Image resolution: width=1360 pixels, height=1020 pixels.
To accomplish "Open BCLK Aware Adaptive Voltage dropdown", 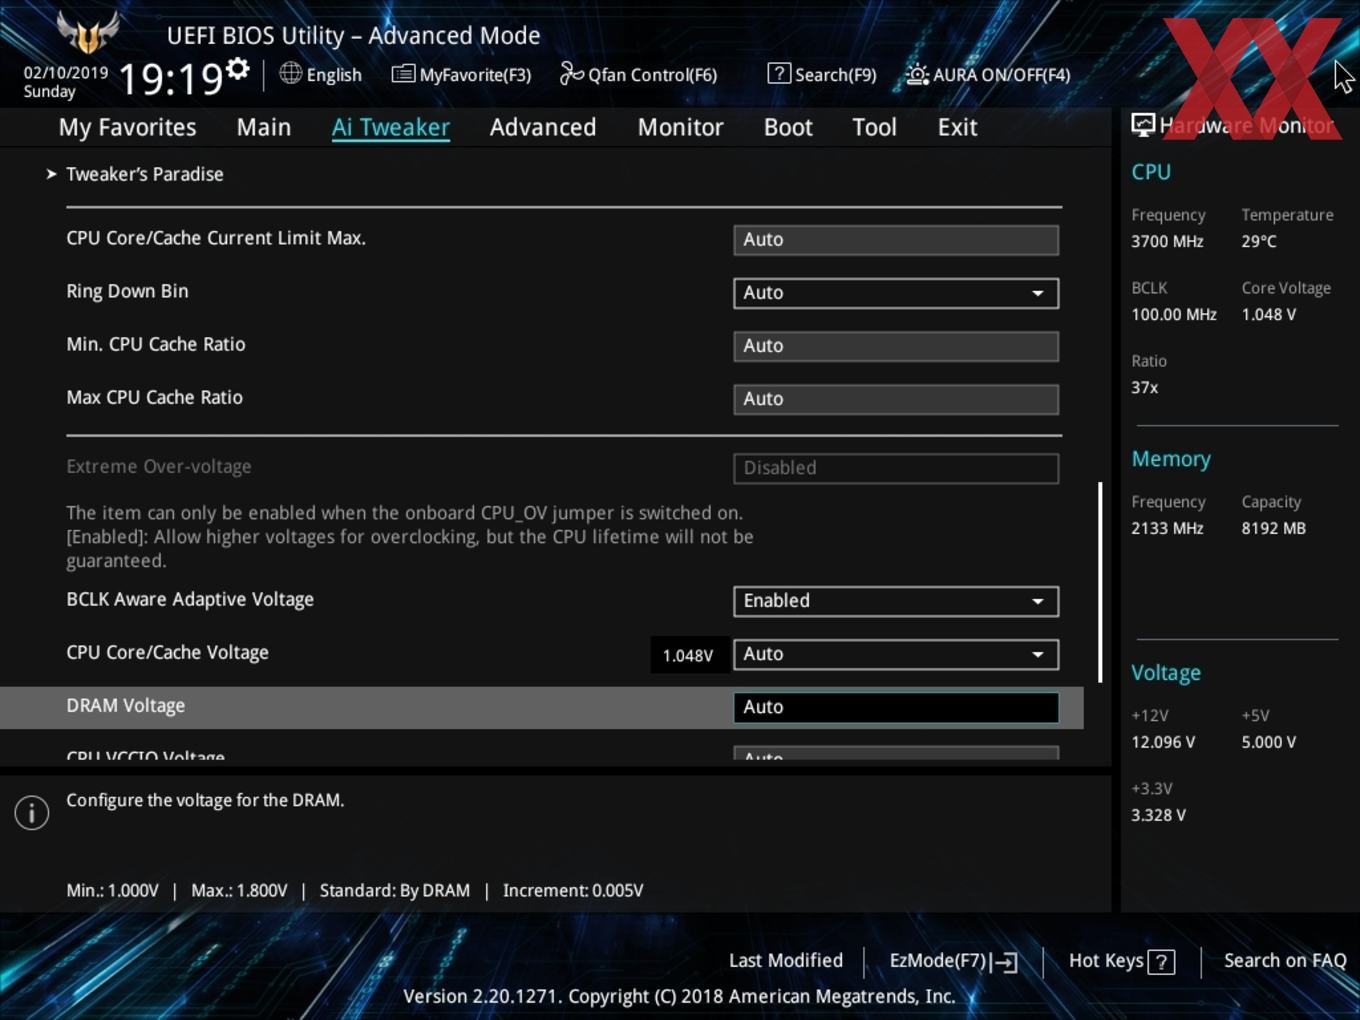I will 896,601.
